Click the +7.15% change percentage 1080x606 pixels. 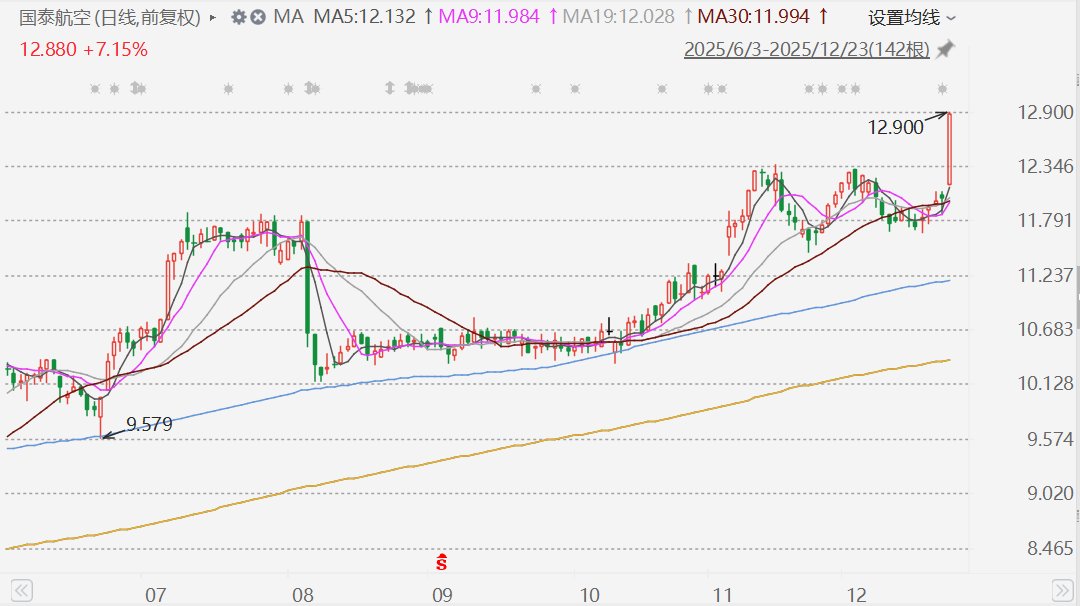(x=115, y=50)
